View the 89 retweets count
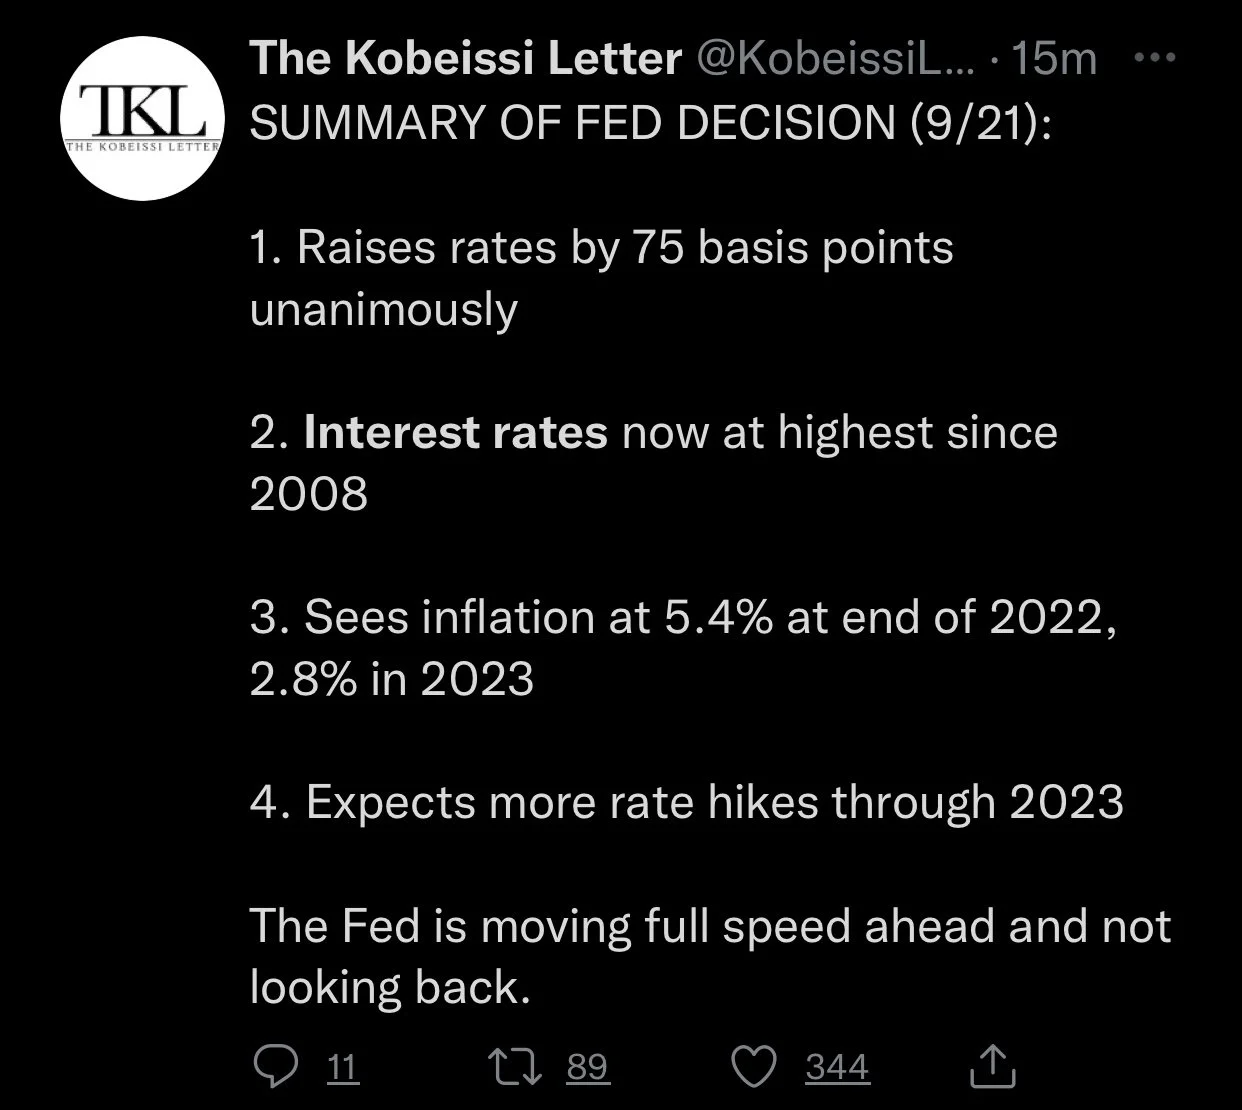Screen dimensions: 1242x1110 (588, 1068)
